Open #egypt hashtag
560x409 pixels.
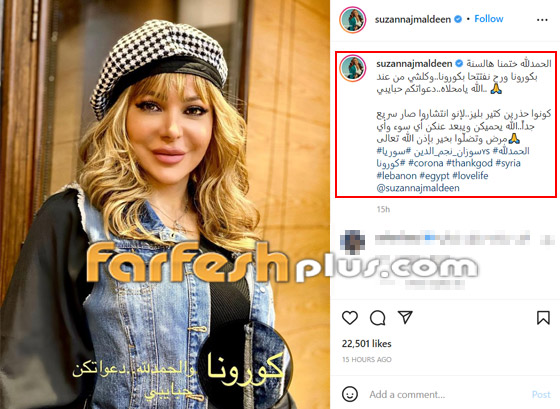pyautogui.click(x=434, y=176)
